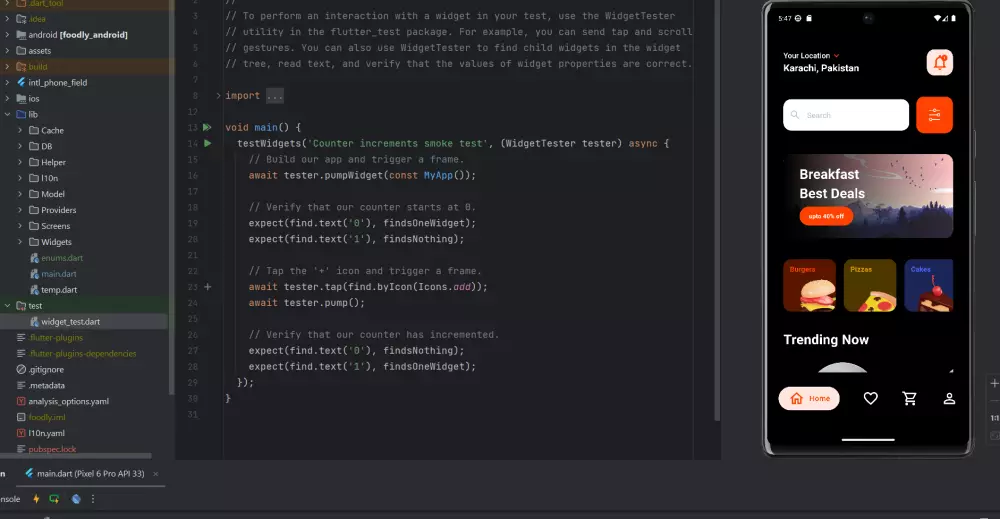1000x519 pixels.
Task: Open the Pizzas category card
Action: click(x=870, y=286)
